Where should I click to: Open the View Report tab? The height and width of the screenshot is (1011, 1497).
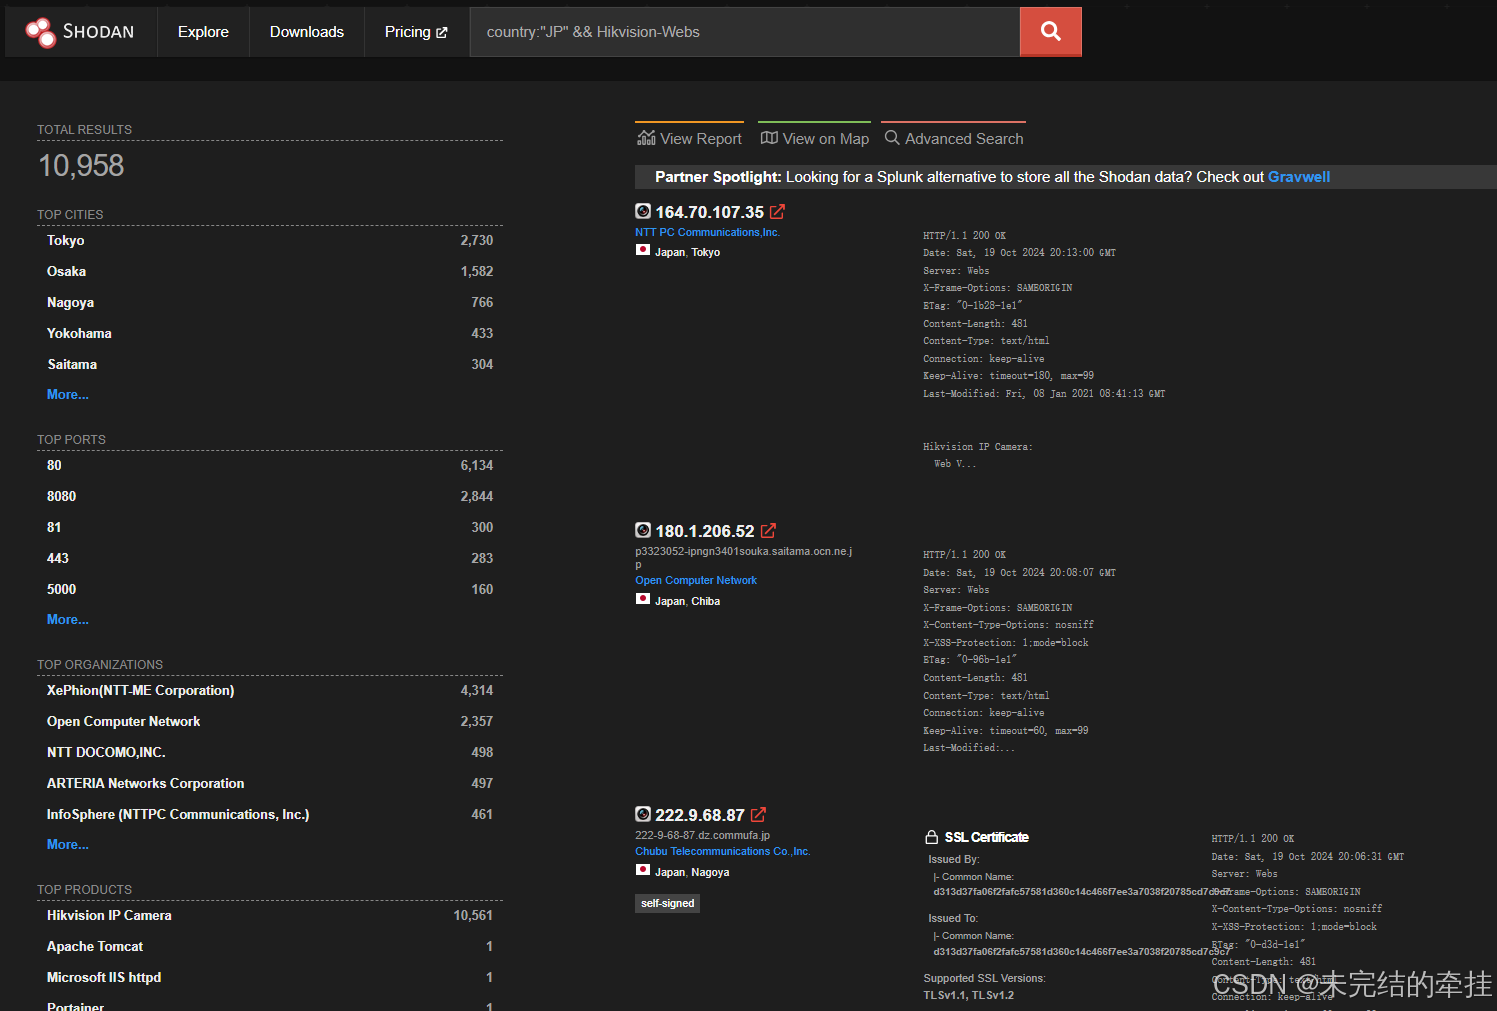pyautogui.click(x=690, y=138)
